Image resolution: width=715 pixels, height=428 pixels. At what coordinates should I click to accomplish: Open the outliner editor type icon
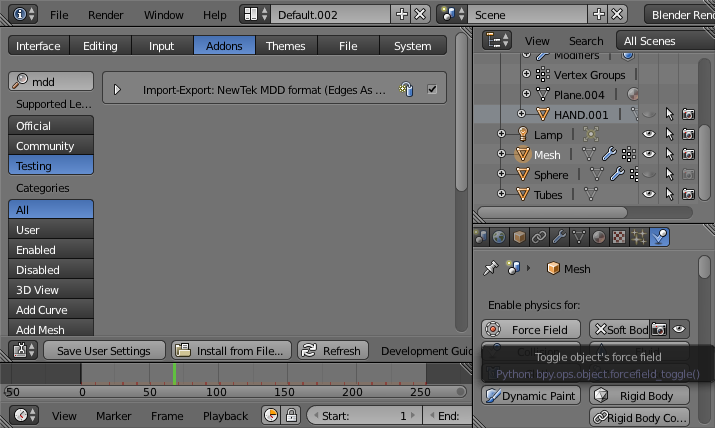[498, 41]
